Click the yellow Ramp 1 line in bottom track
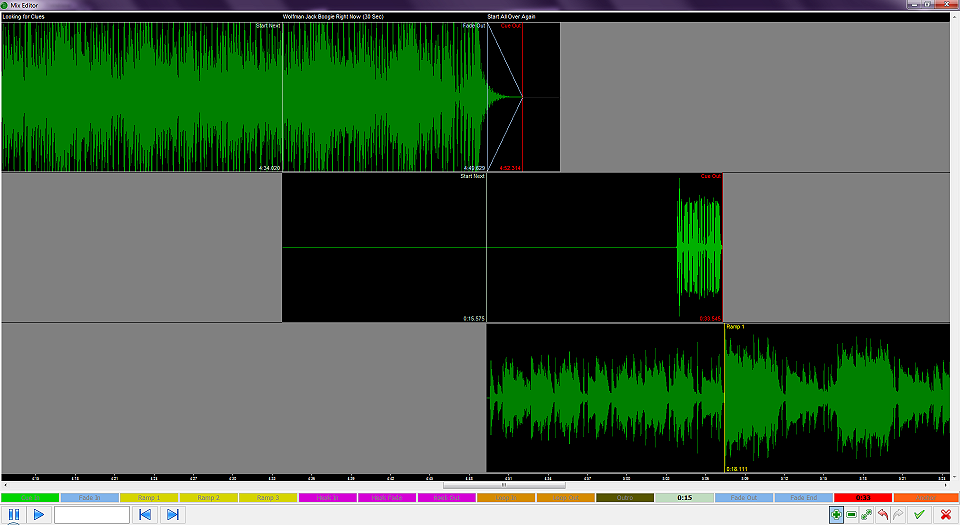Screen dimensions: 960x525 (x=724, y=400)
